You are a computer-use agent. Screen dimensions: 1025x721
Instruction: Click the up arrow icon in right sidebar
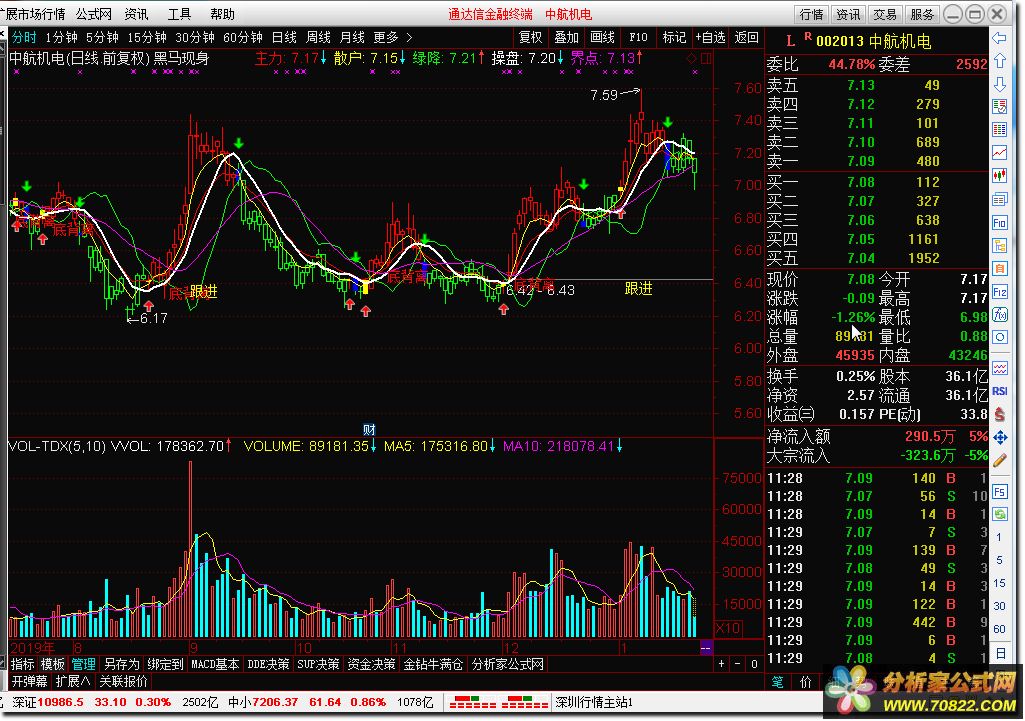pyautogui.click(x=1000, y=61)
